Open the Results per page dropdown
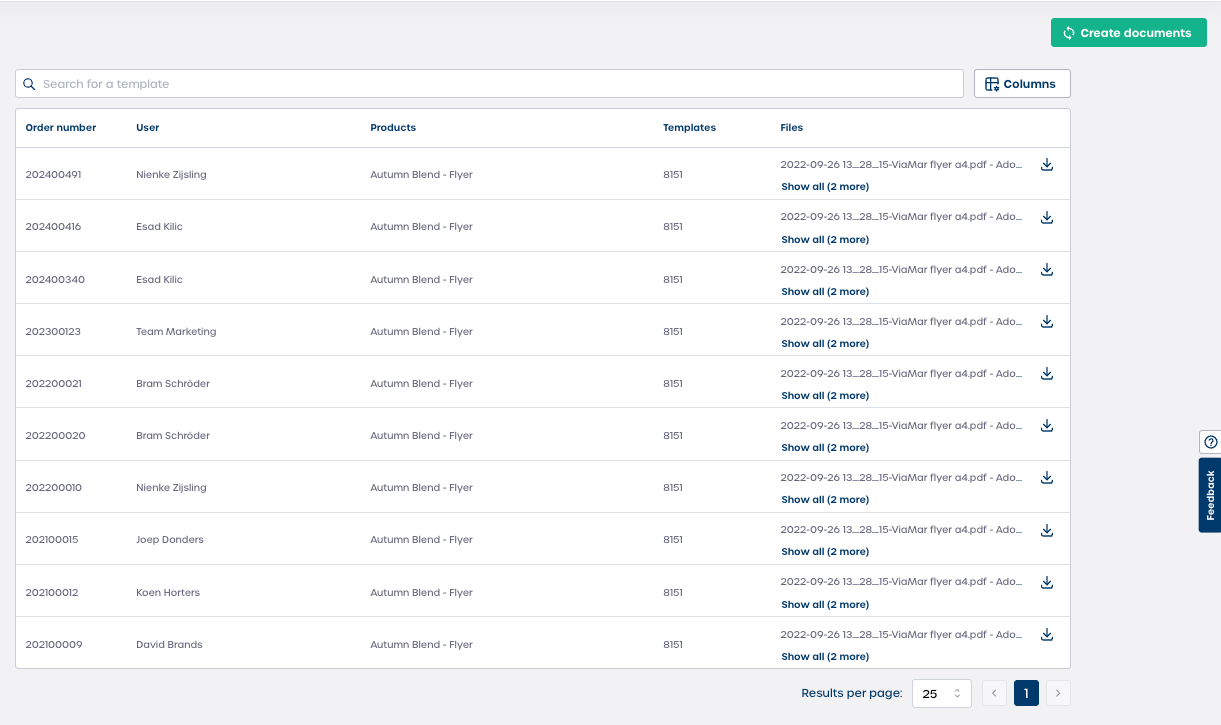The height and width of the screenshot is (725, 1221). pyautogui.click(x=941, y=693)
